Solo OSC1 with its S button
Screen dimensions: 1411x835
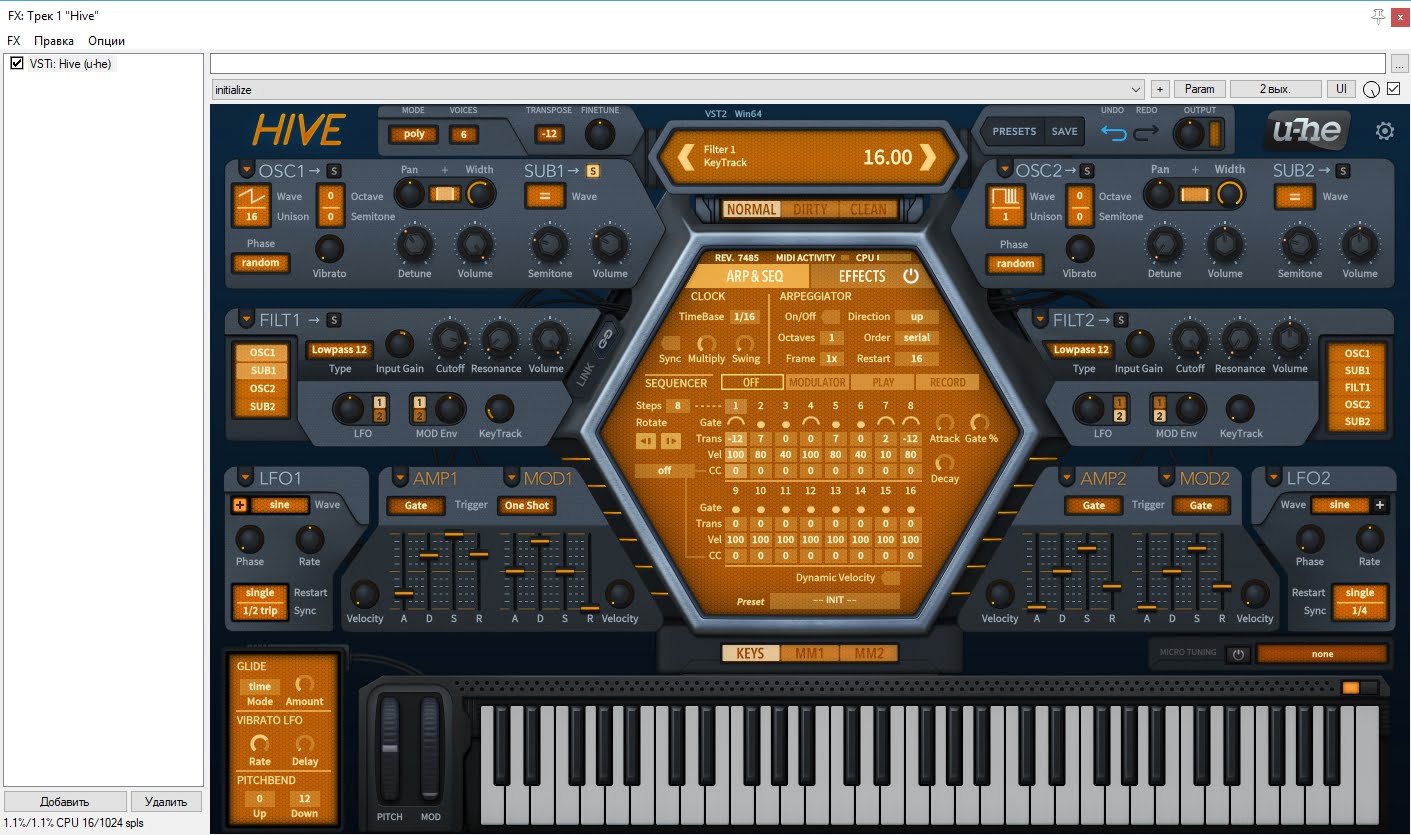click(x=333, y=171)
